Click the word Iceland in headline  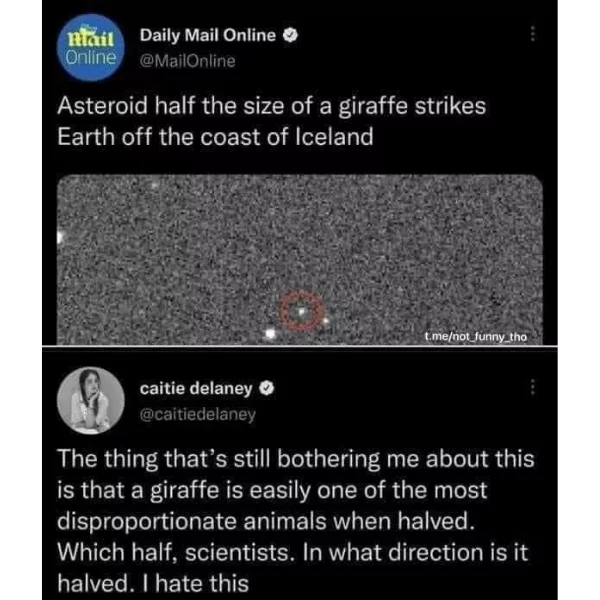tap(334, 137)
